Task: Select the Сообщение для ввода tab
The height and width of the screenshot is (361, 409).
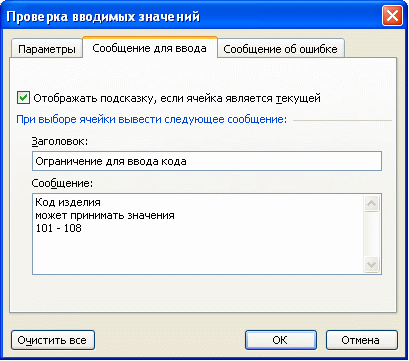Action: pyautogui.click(x=149, y=48)
